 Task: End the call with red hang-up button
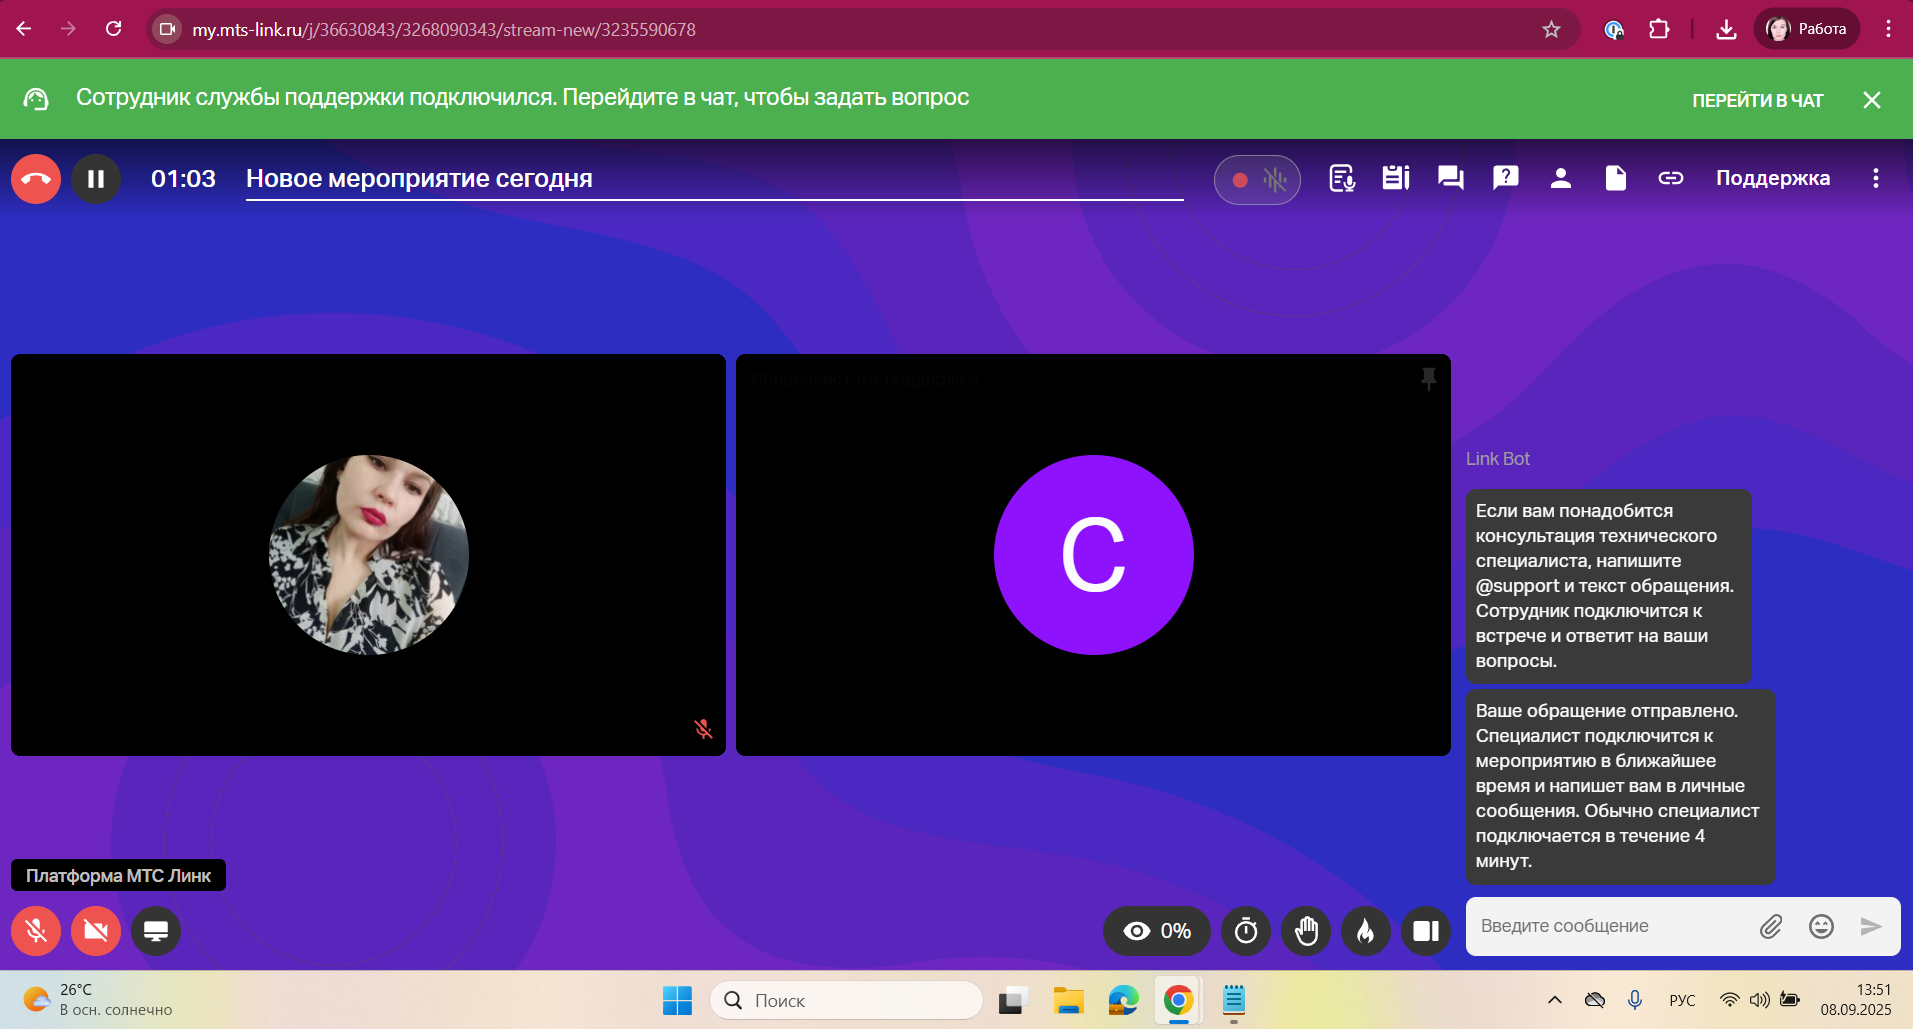[36, 179]
